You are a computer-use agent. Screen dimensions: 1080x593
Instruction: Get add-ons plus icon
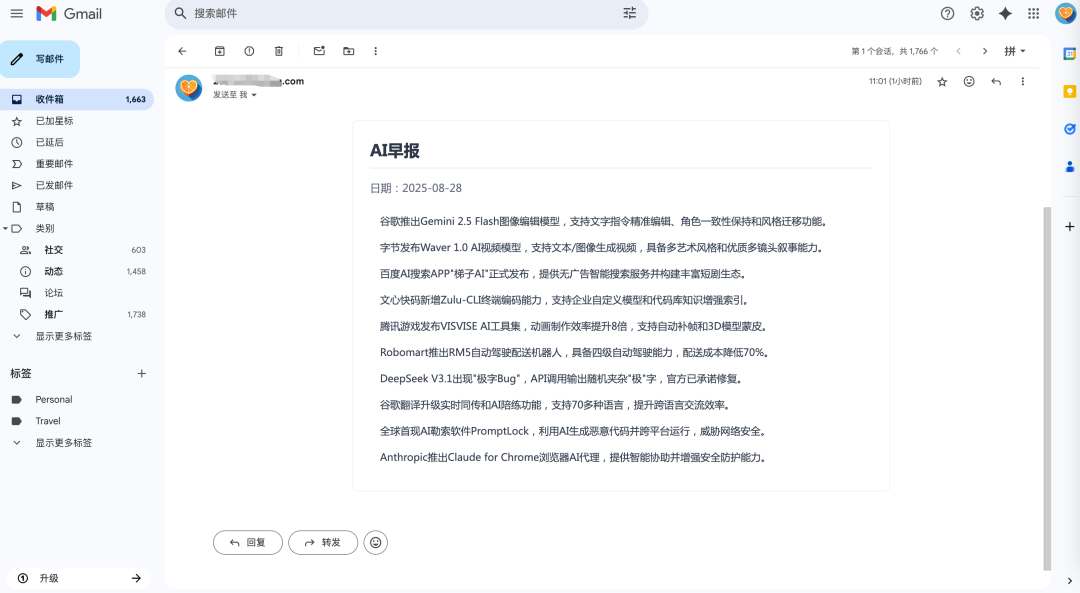(1070, 227)
